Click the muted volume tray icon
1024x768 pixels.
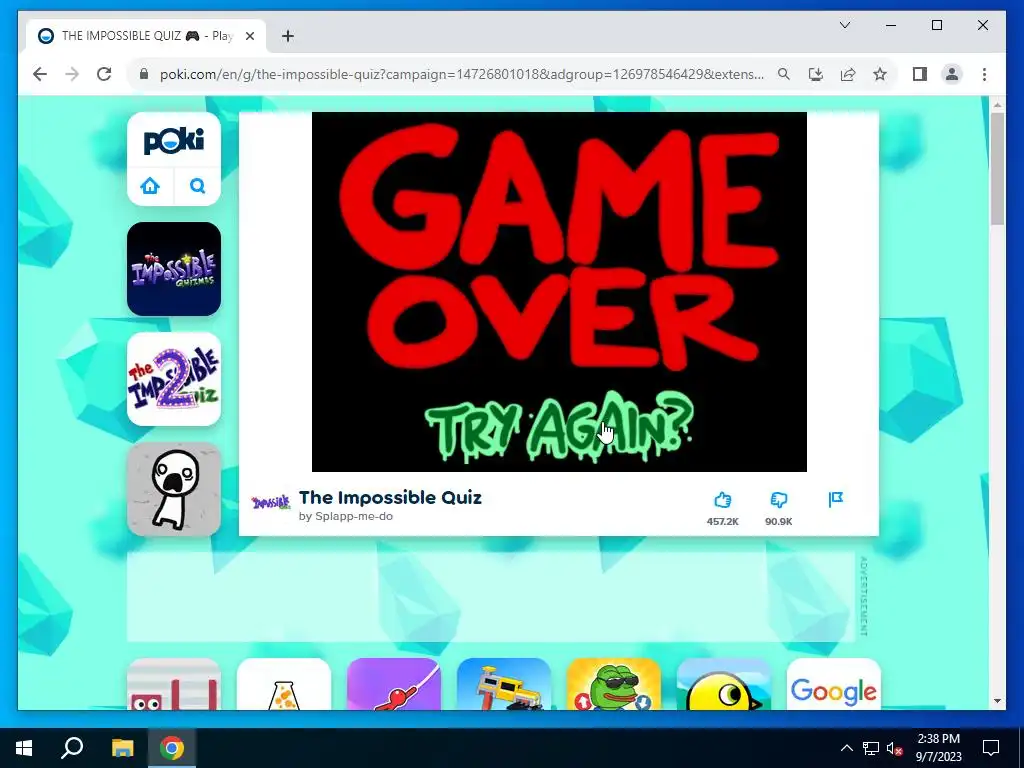click(895, 748)
